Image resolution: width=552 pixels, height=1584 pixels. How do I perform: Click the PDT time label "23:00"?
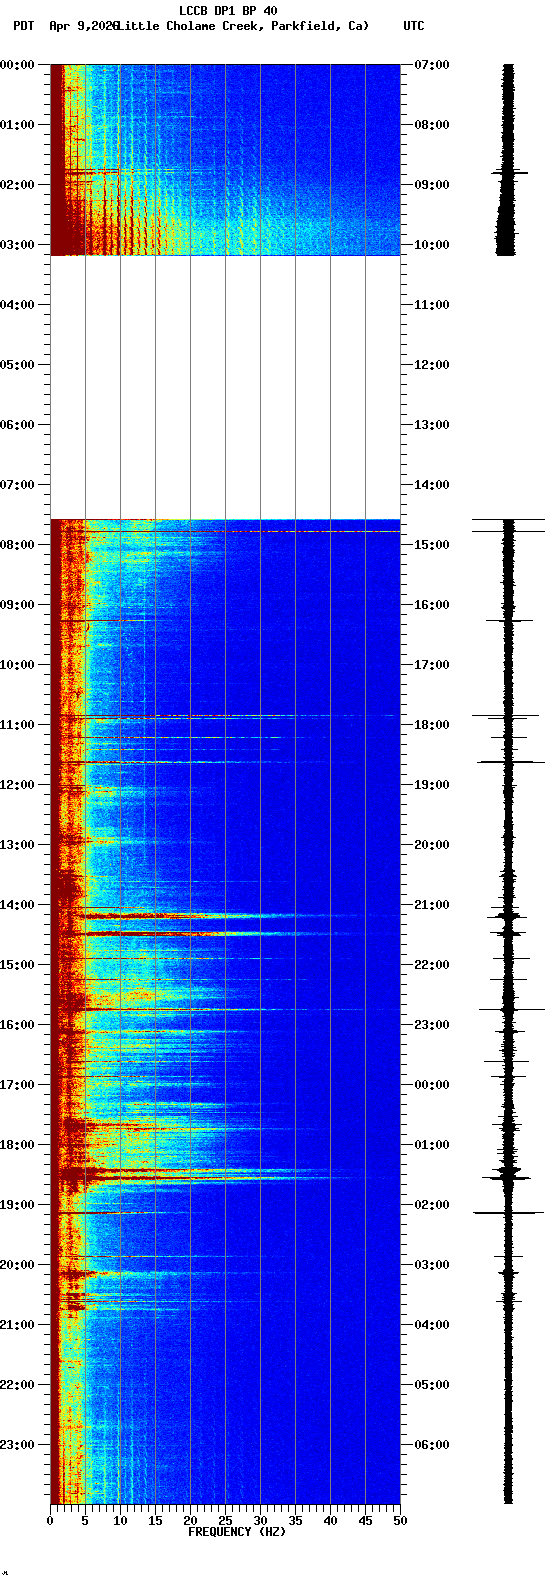click(x=16, y=1445)
